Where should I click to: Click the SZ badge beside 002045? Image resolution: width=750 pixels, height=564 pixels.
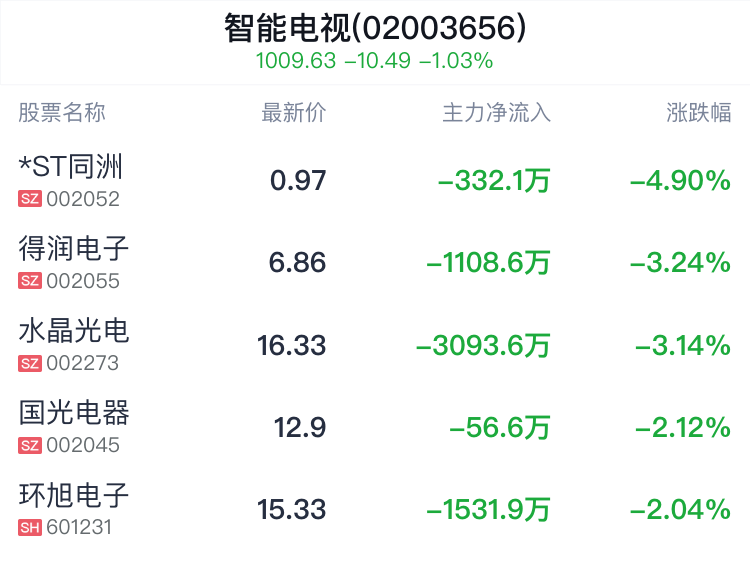pos(30,445)
